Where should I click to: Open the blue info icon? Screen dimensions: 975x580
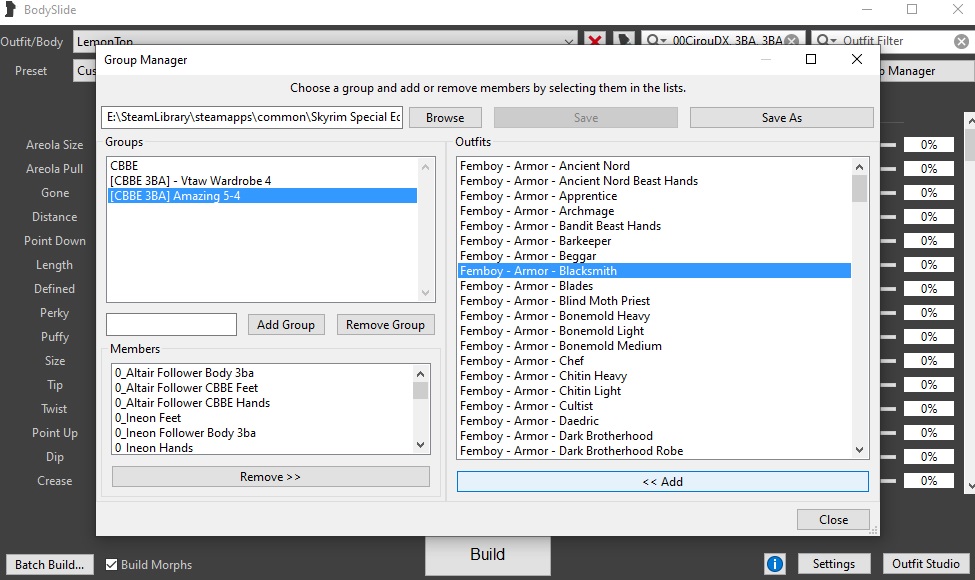click(775, 564)
